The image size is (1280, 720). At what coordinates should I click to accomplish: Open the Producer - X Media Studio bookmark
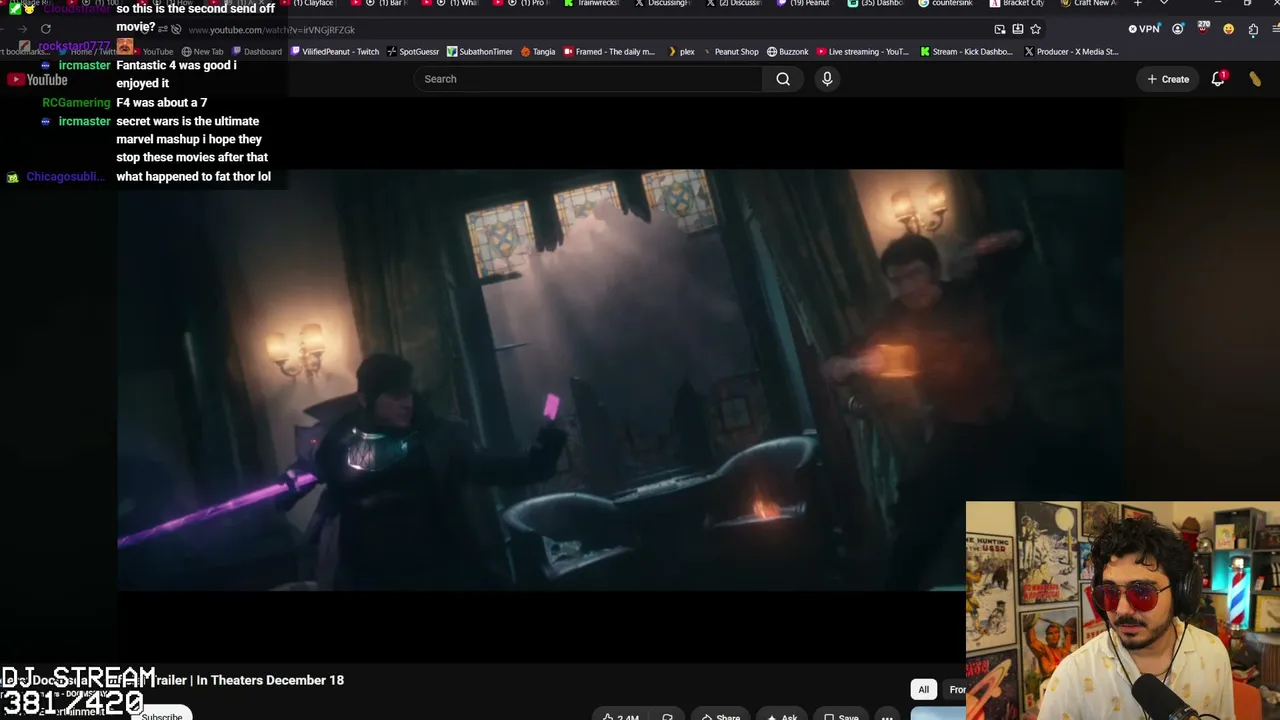point(1071,52)
